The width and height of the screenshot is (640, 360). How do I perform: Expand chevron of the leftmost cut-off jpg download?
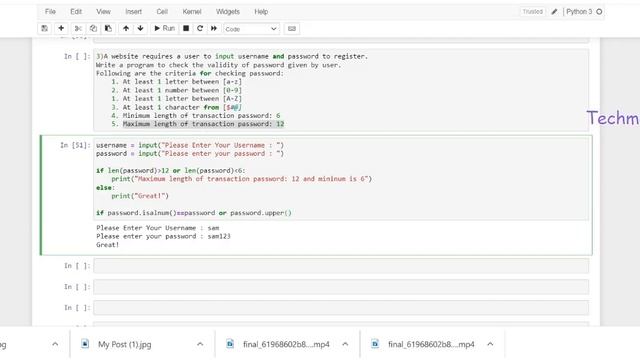[x=55, y=344]
